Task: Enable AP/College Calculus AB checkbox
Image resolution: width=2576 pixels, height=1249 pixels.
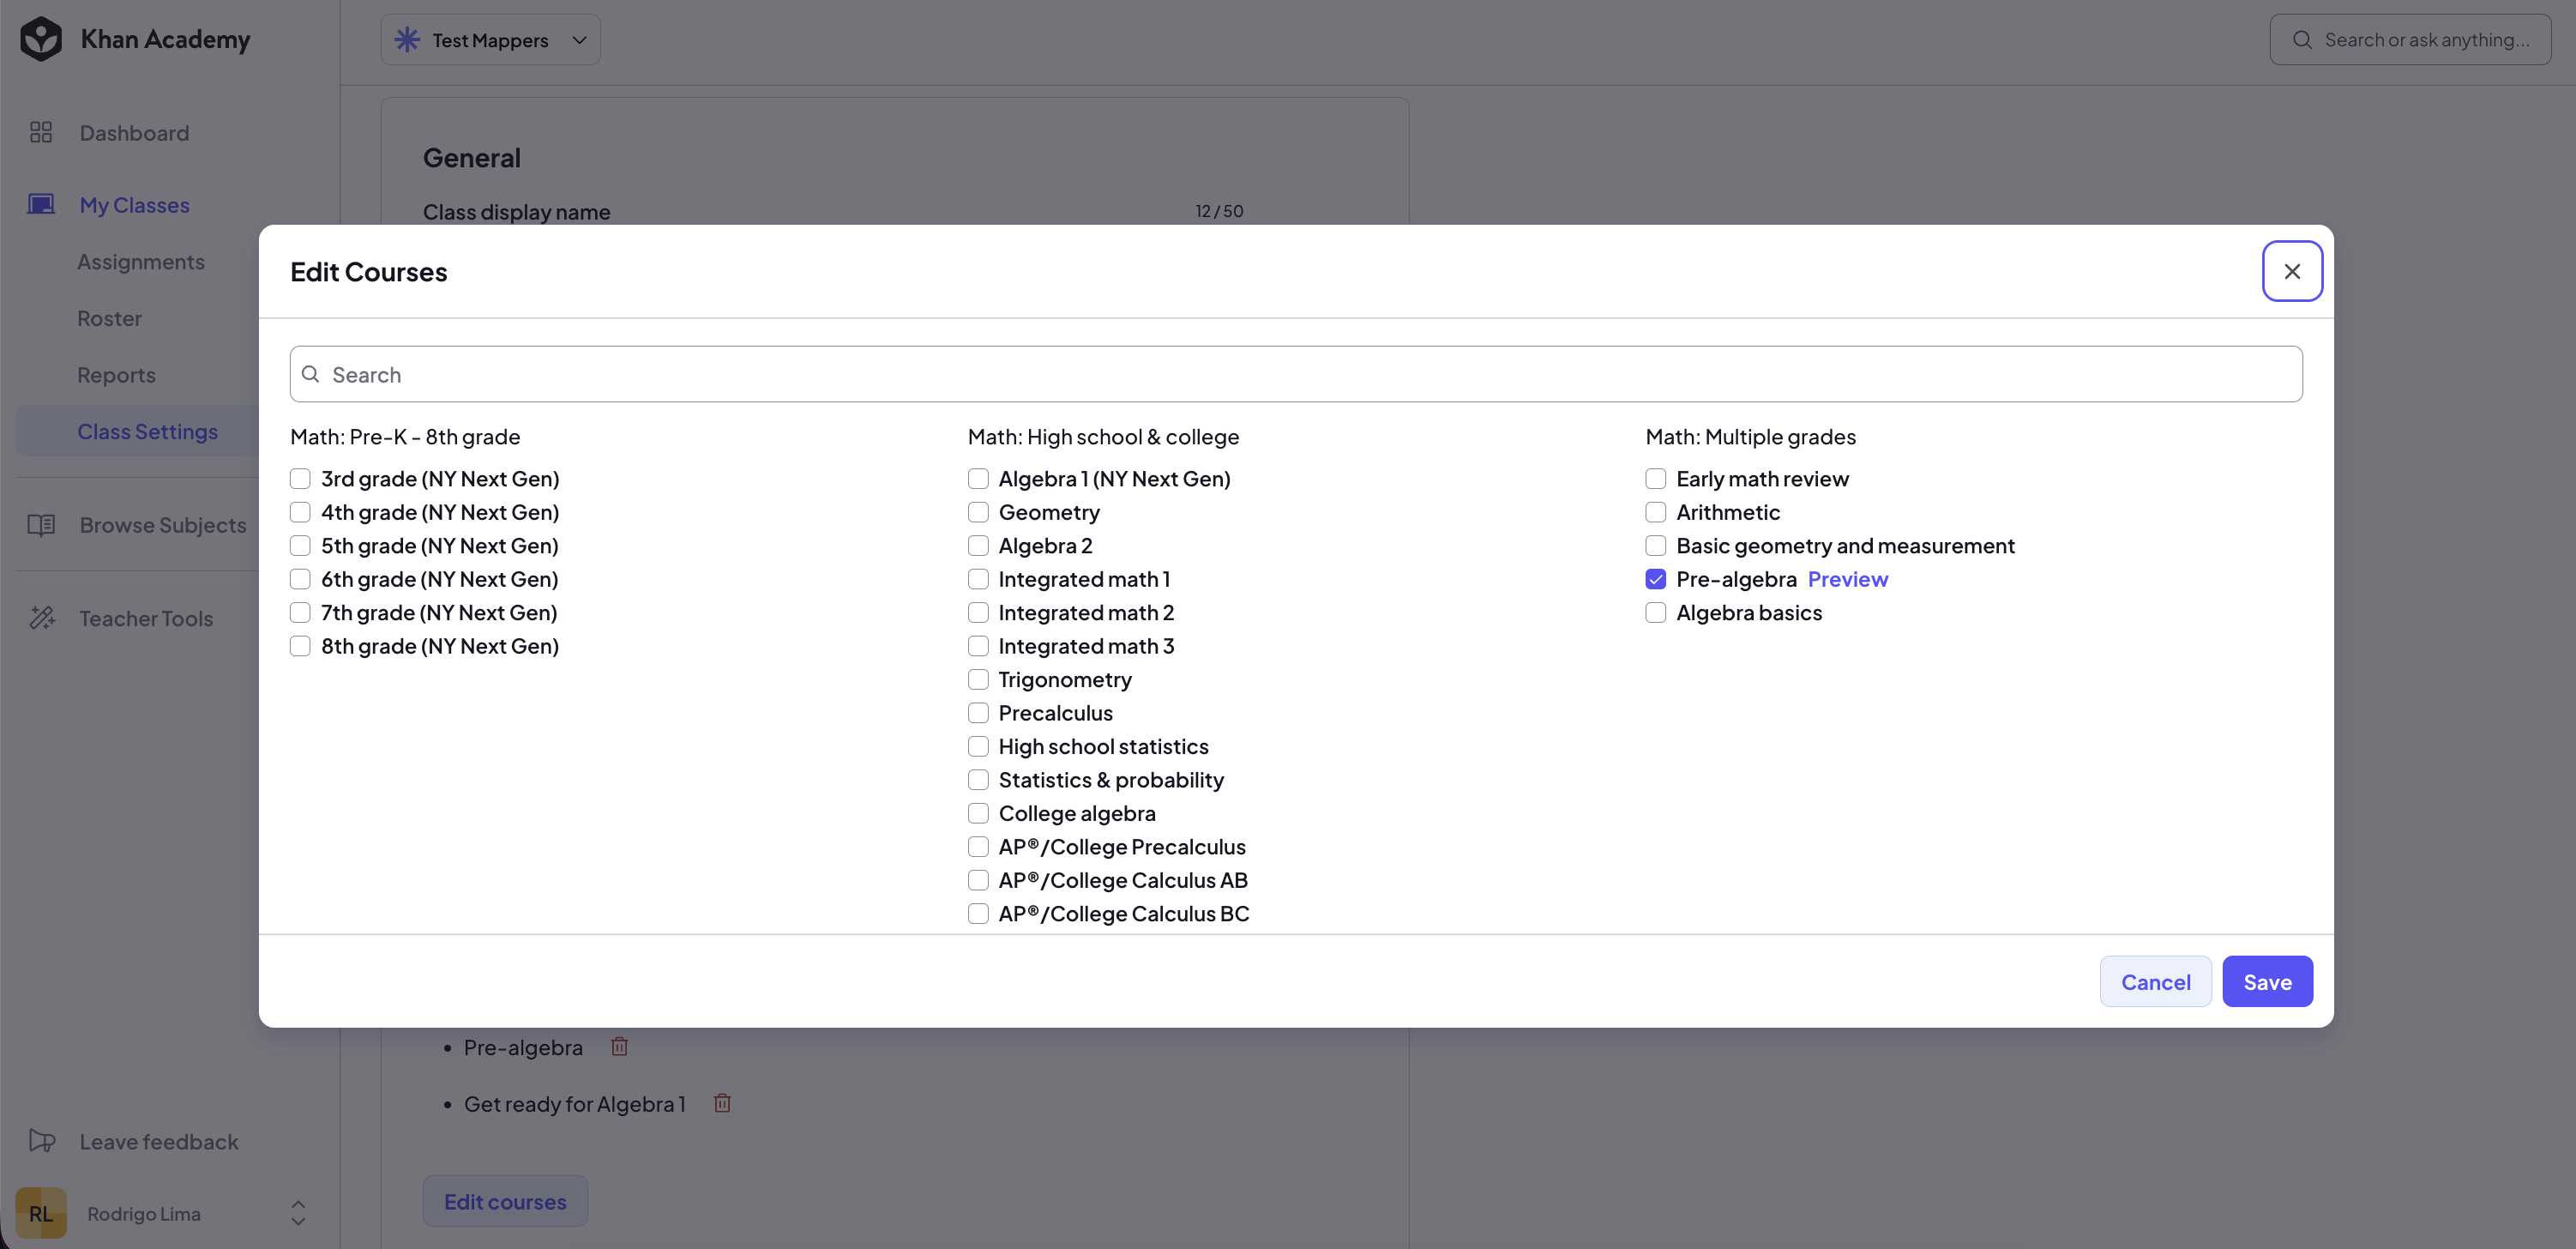Action: pos(978,879)
